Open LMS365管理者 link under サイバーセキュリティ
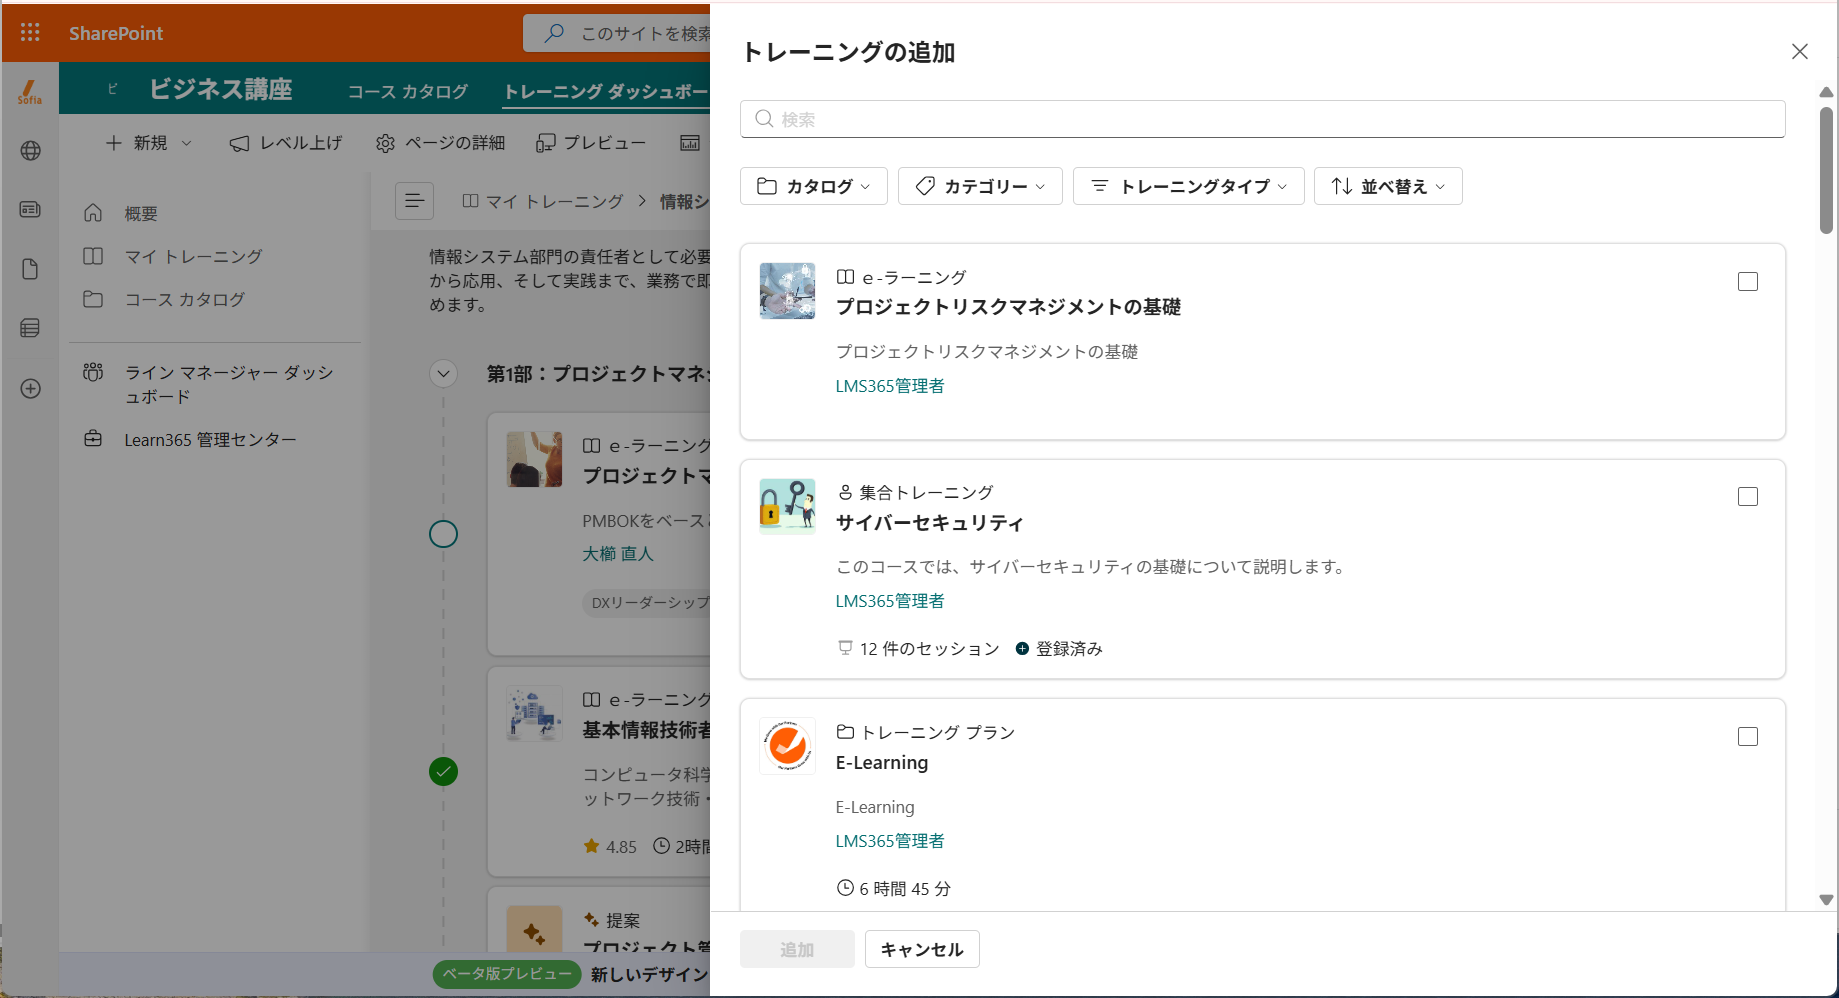Screen dimensions: 1839x998 (x=890, y=601)
